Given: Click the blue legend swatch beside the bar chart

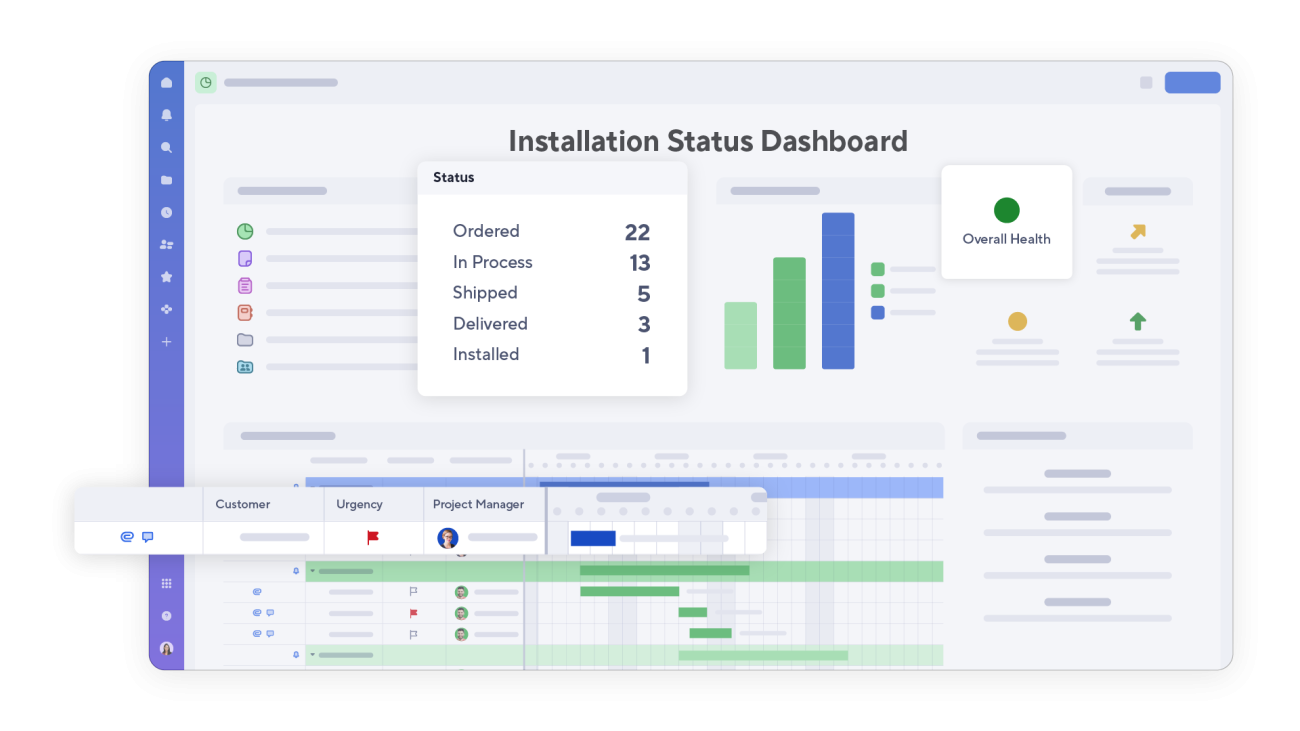Looking at the screenshot, I should pyautogui.click(x=878, y=312).
